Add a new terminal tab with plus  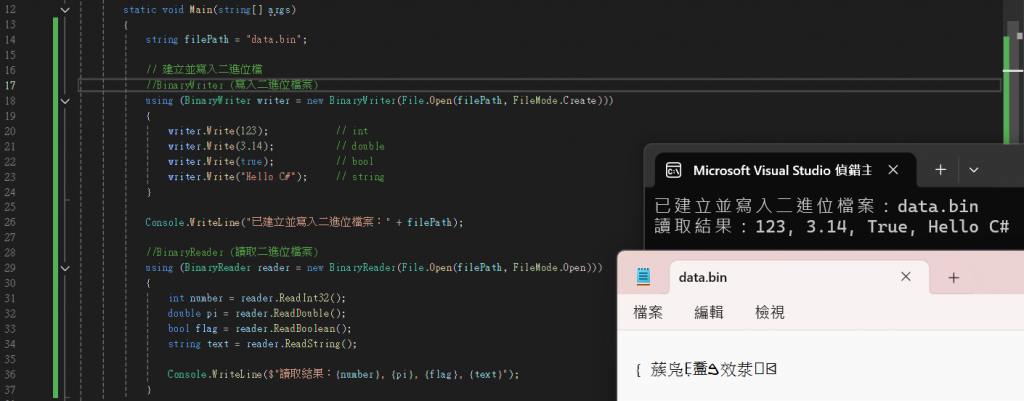[940, 170]
